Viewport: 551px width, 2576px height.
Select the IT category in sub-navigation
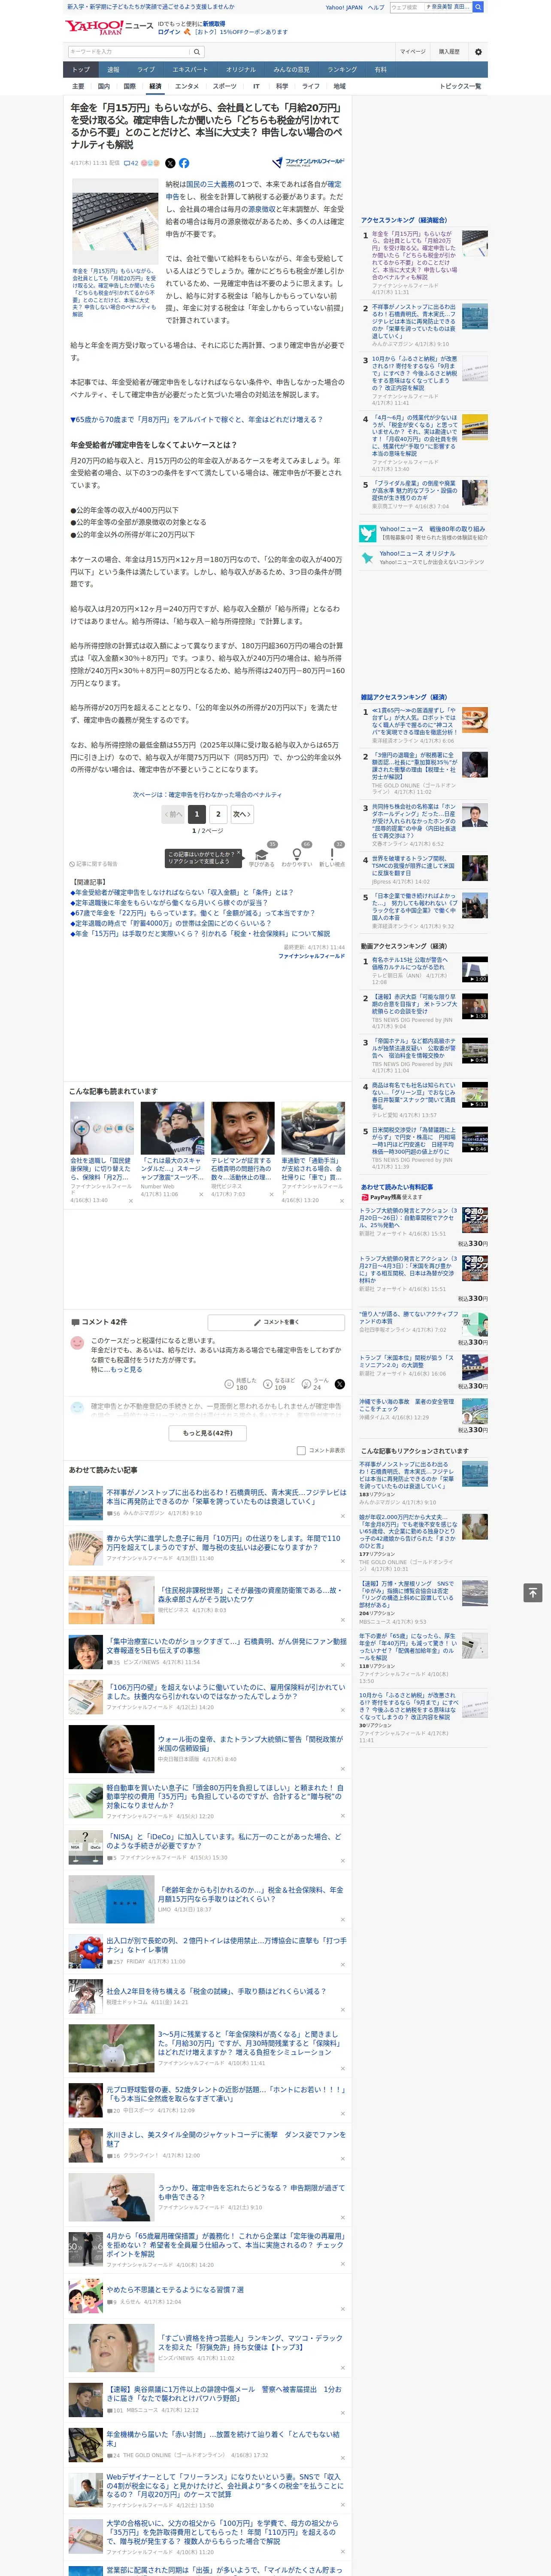(256, 86)
